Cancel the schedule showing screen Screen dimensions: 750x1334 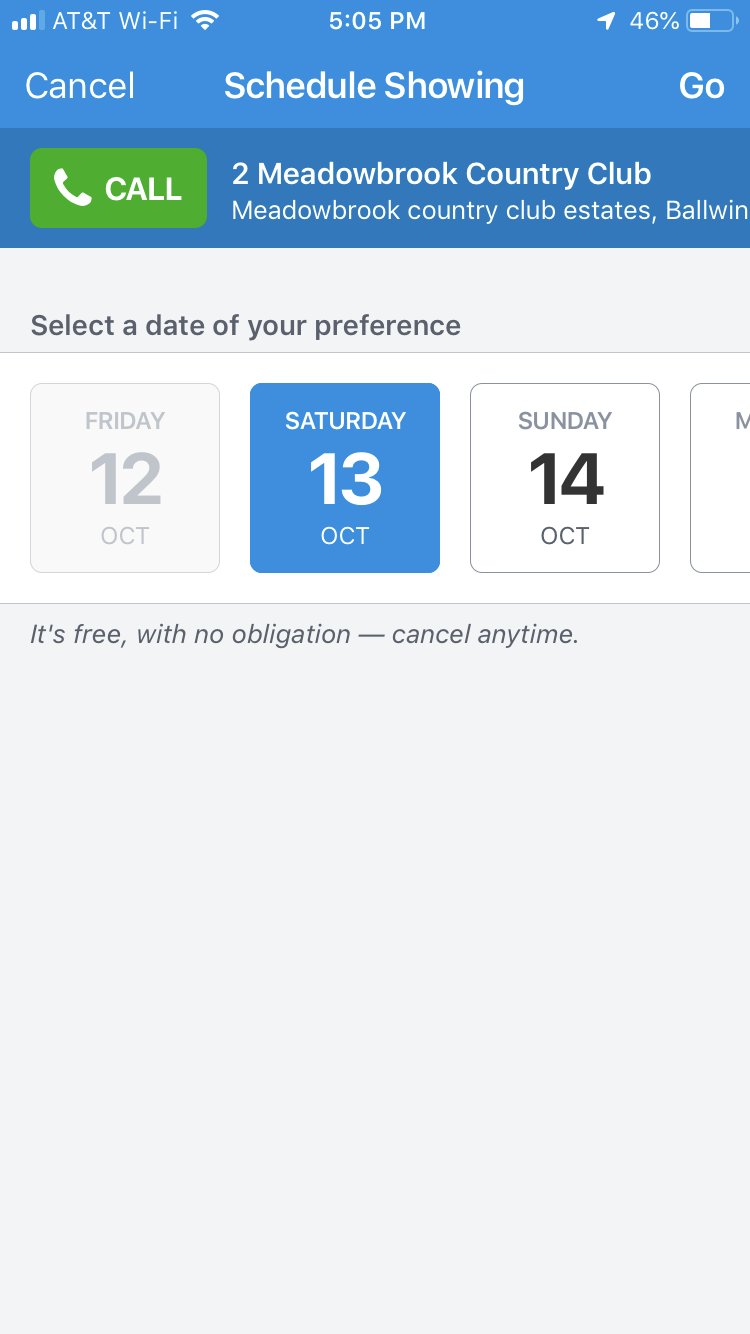click(x=80, y=86)
